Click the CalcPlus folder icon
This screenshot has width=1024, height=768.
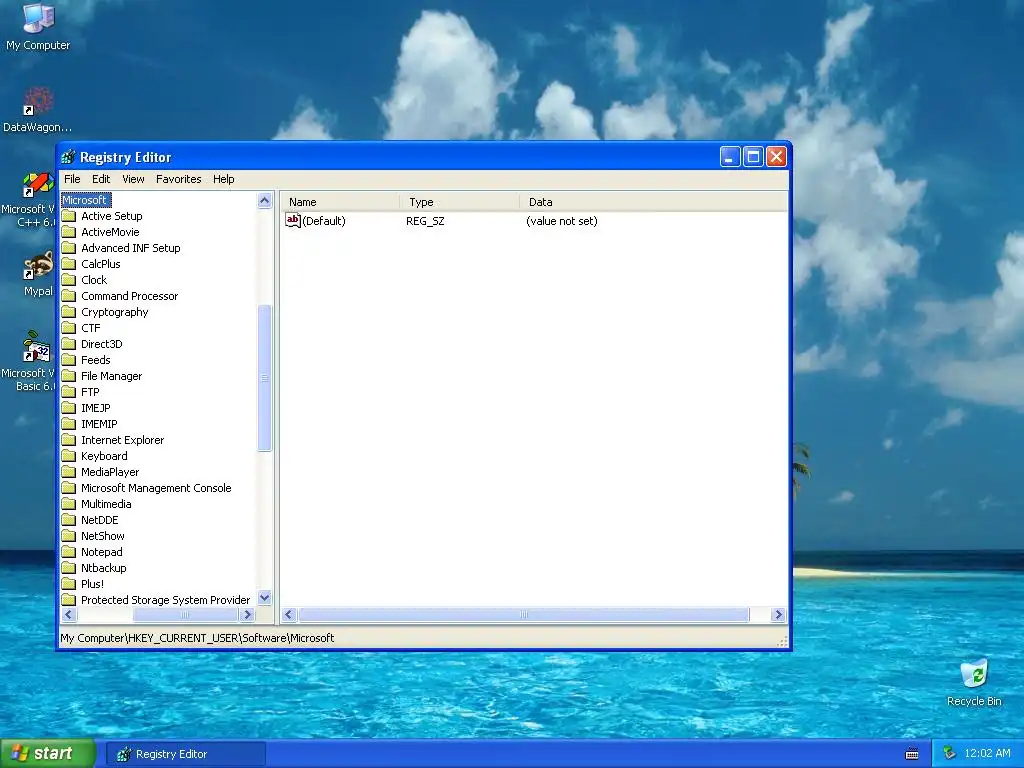point(69,264)
